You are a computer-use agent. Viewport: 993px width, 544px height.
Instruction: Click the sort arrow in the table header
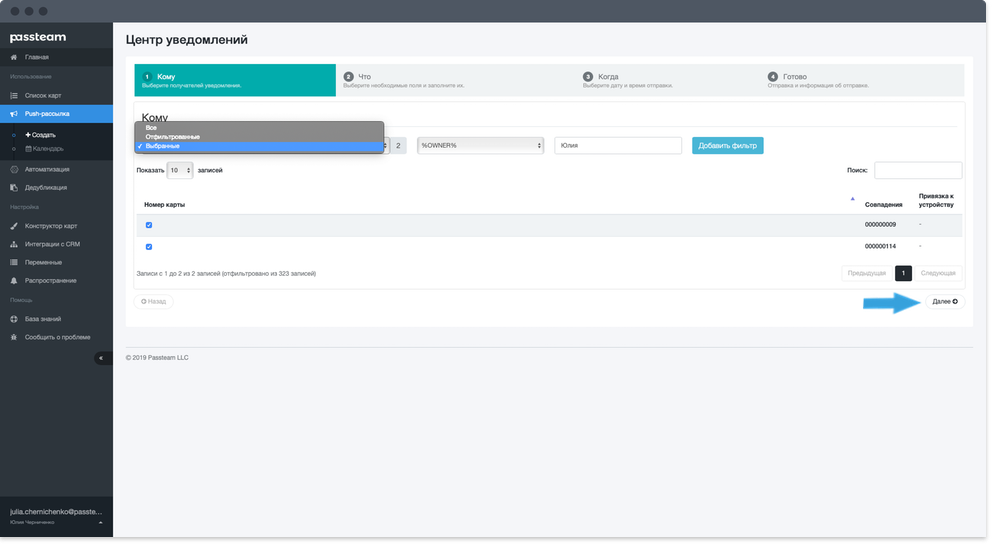click(x=852, y=199)
